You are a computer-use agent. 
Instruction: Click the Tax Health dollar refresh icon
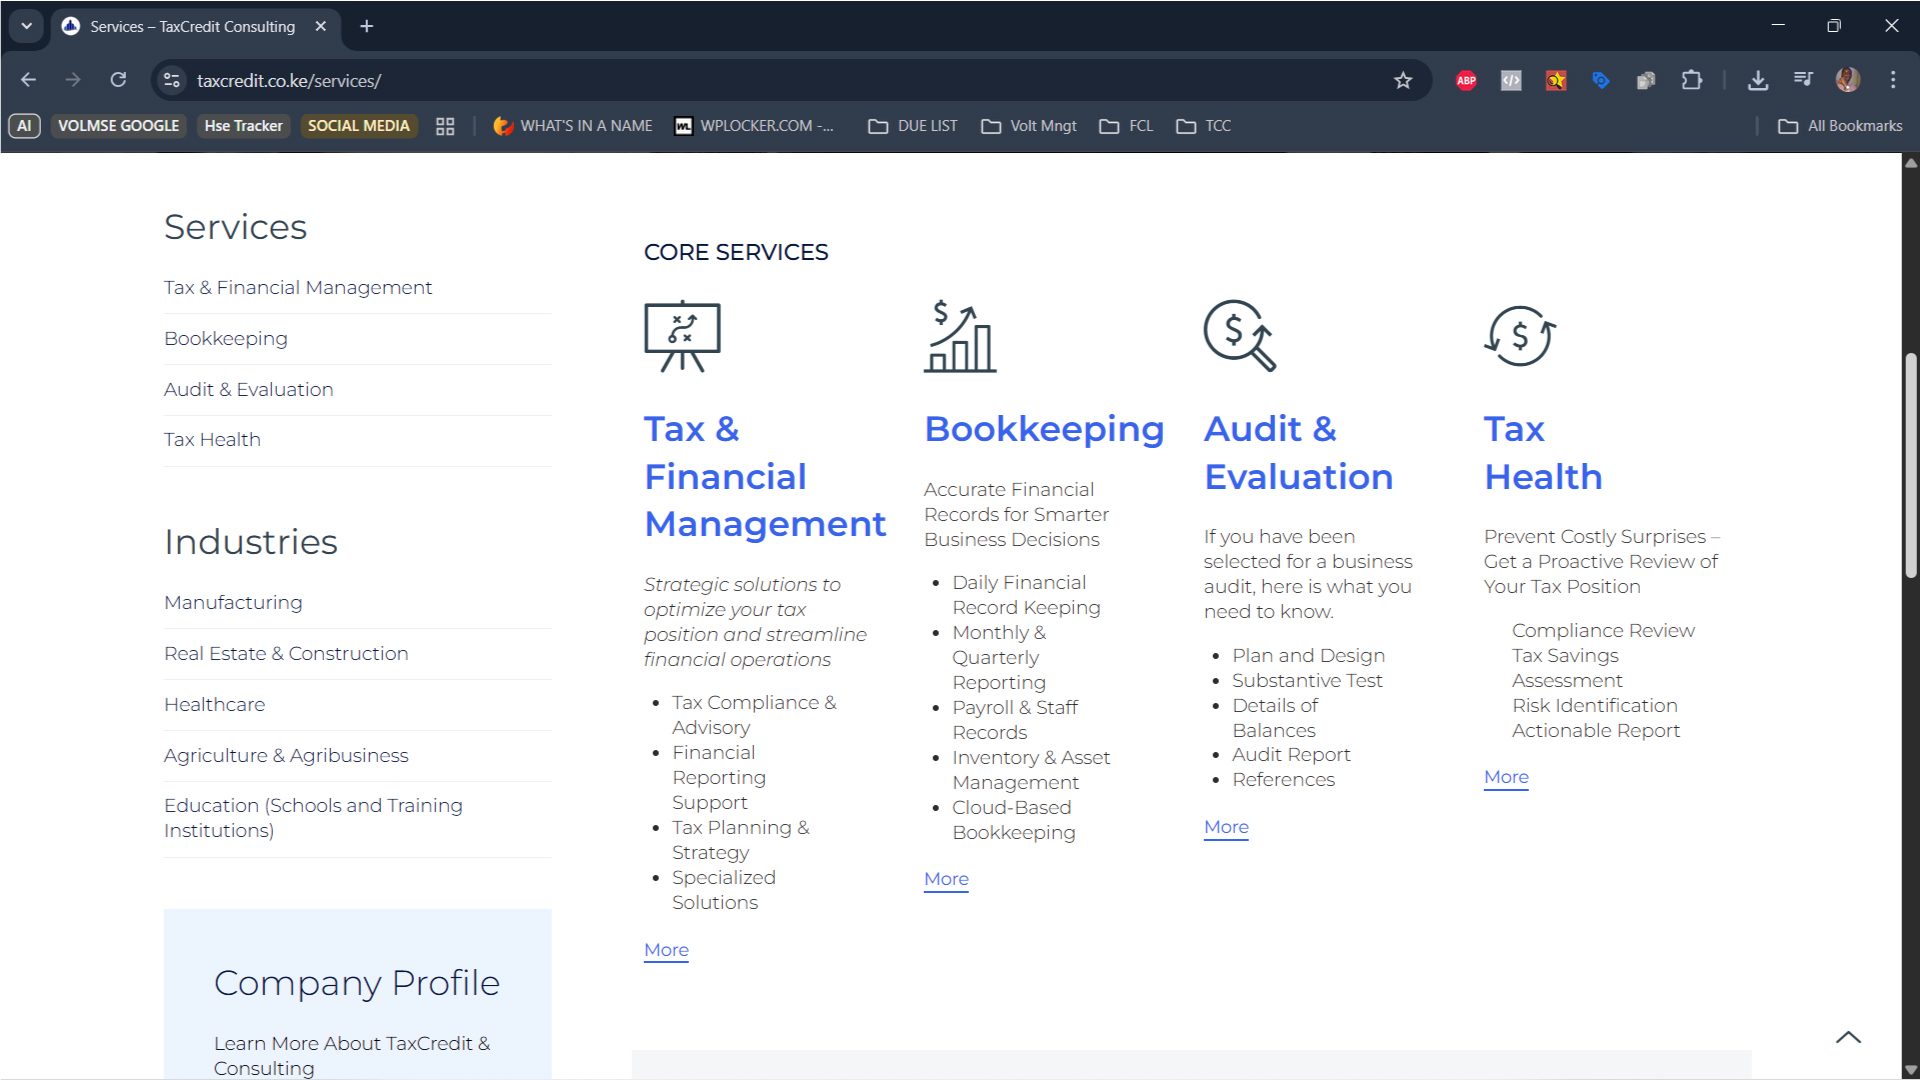(1520, 336)
